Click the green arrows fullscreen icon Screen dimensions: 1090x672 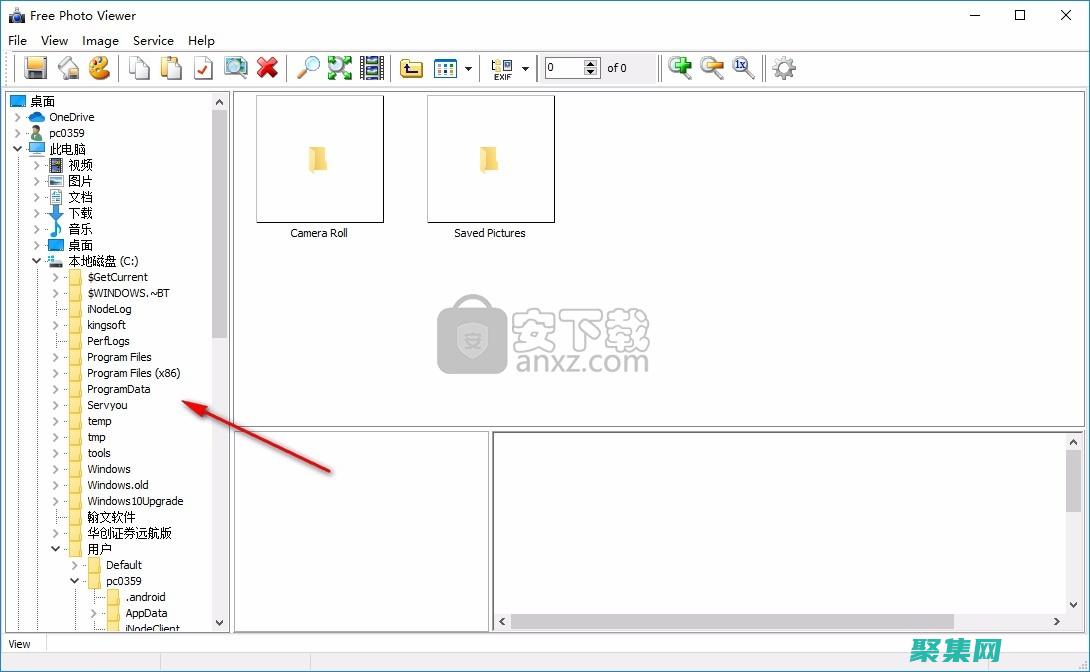click(x=340, y=68)
